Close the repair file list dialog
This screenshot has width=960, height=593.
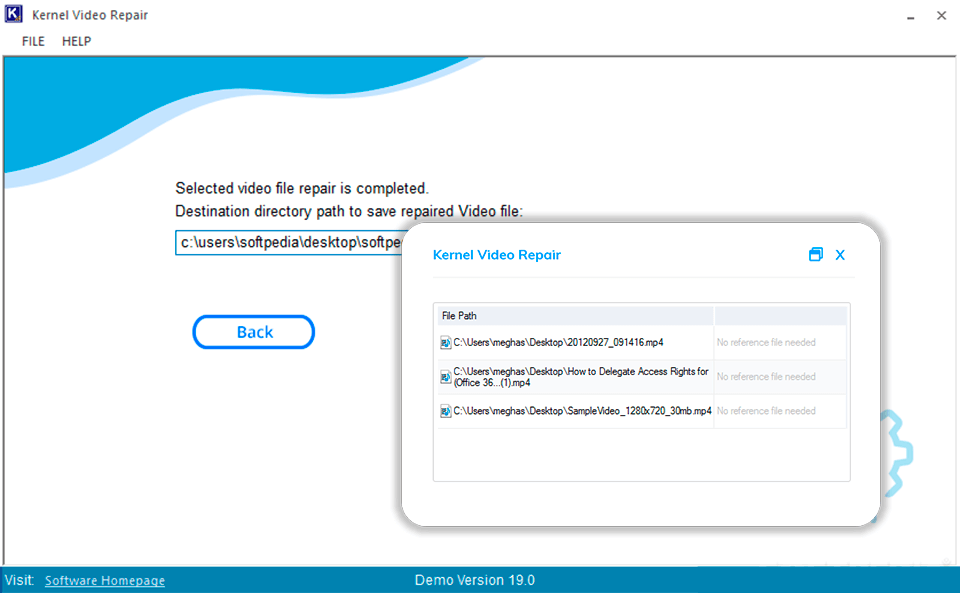click(x=840, y=254)
